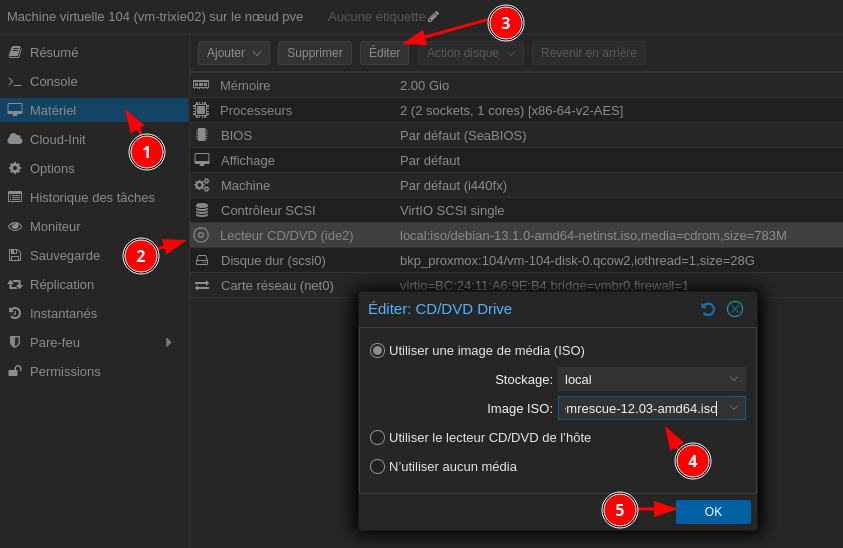Viewport: 843px width, 548px height.
Task: Open the Image ISO dropdown arrow
Action: click(733, 408)
